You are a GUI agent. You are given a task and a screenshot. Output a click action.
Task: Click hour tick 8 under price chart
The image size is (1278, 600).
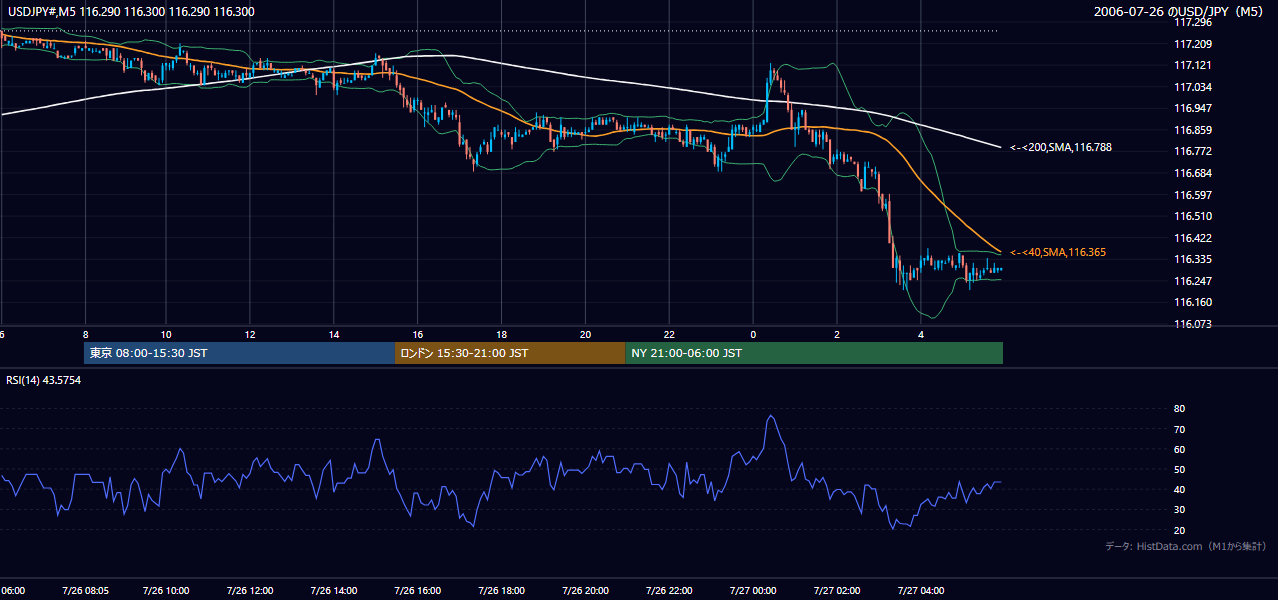pos(85,335)
